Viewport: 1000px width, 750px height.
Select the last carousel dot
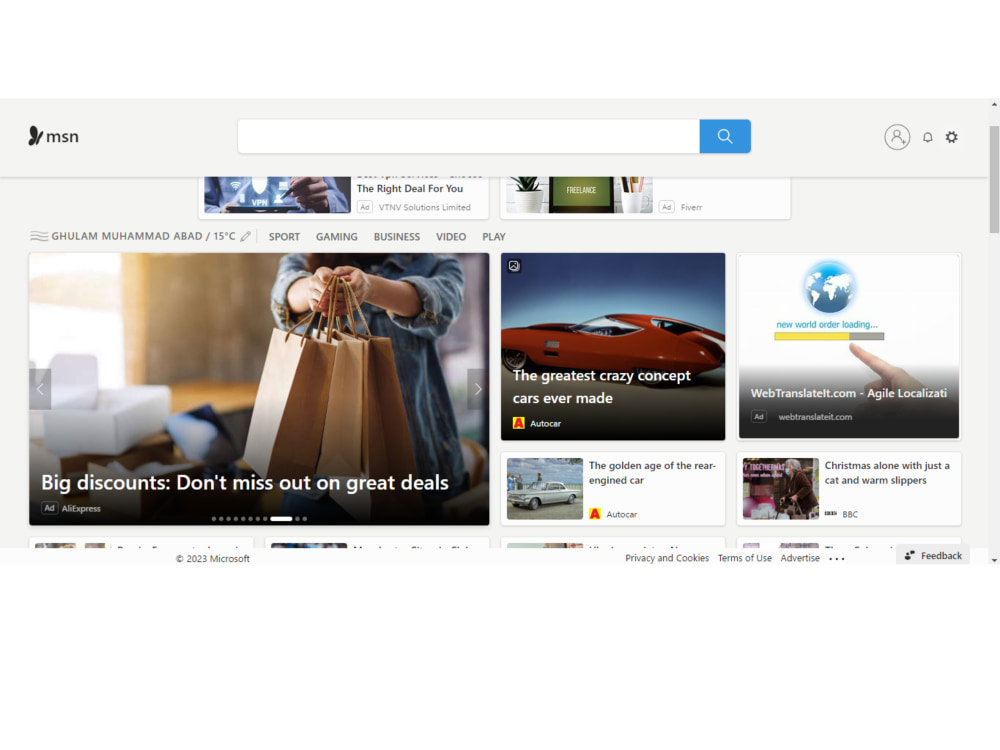pos(305,519)
